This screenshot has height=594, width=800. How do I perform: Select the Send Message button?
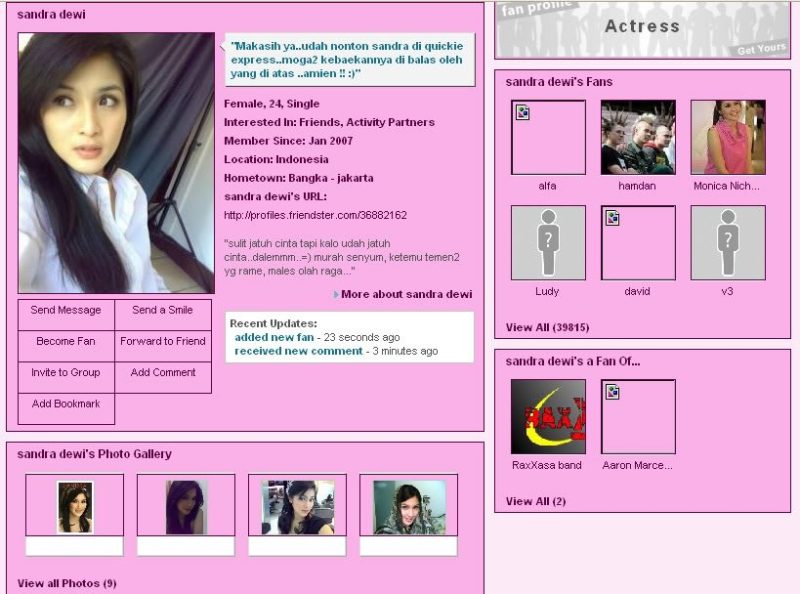65,311
